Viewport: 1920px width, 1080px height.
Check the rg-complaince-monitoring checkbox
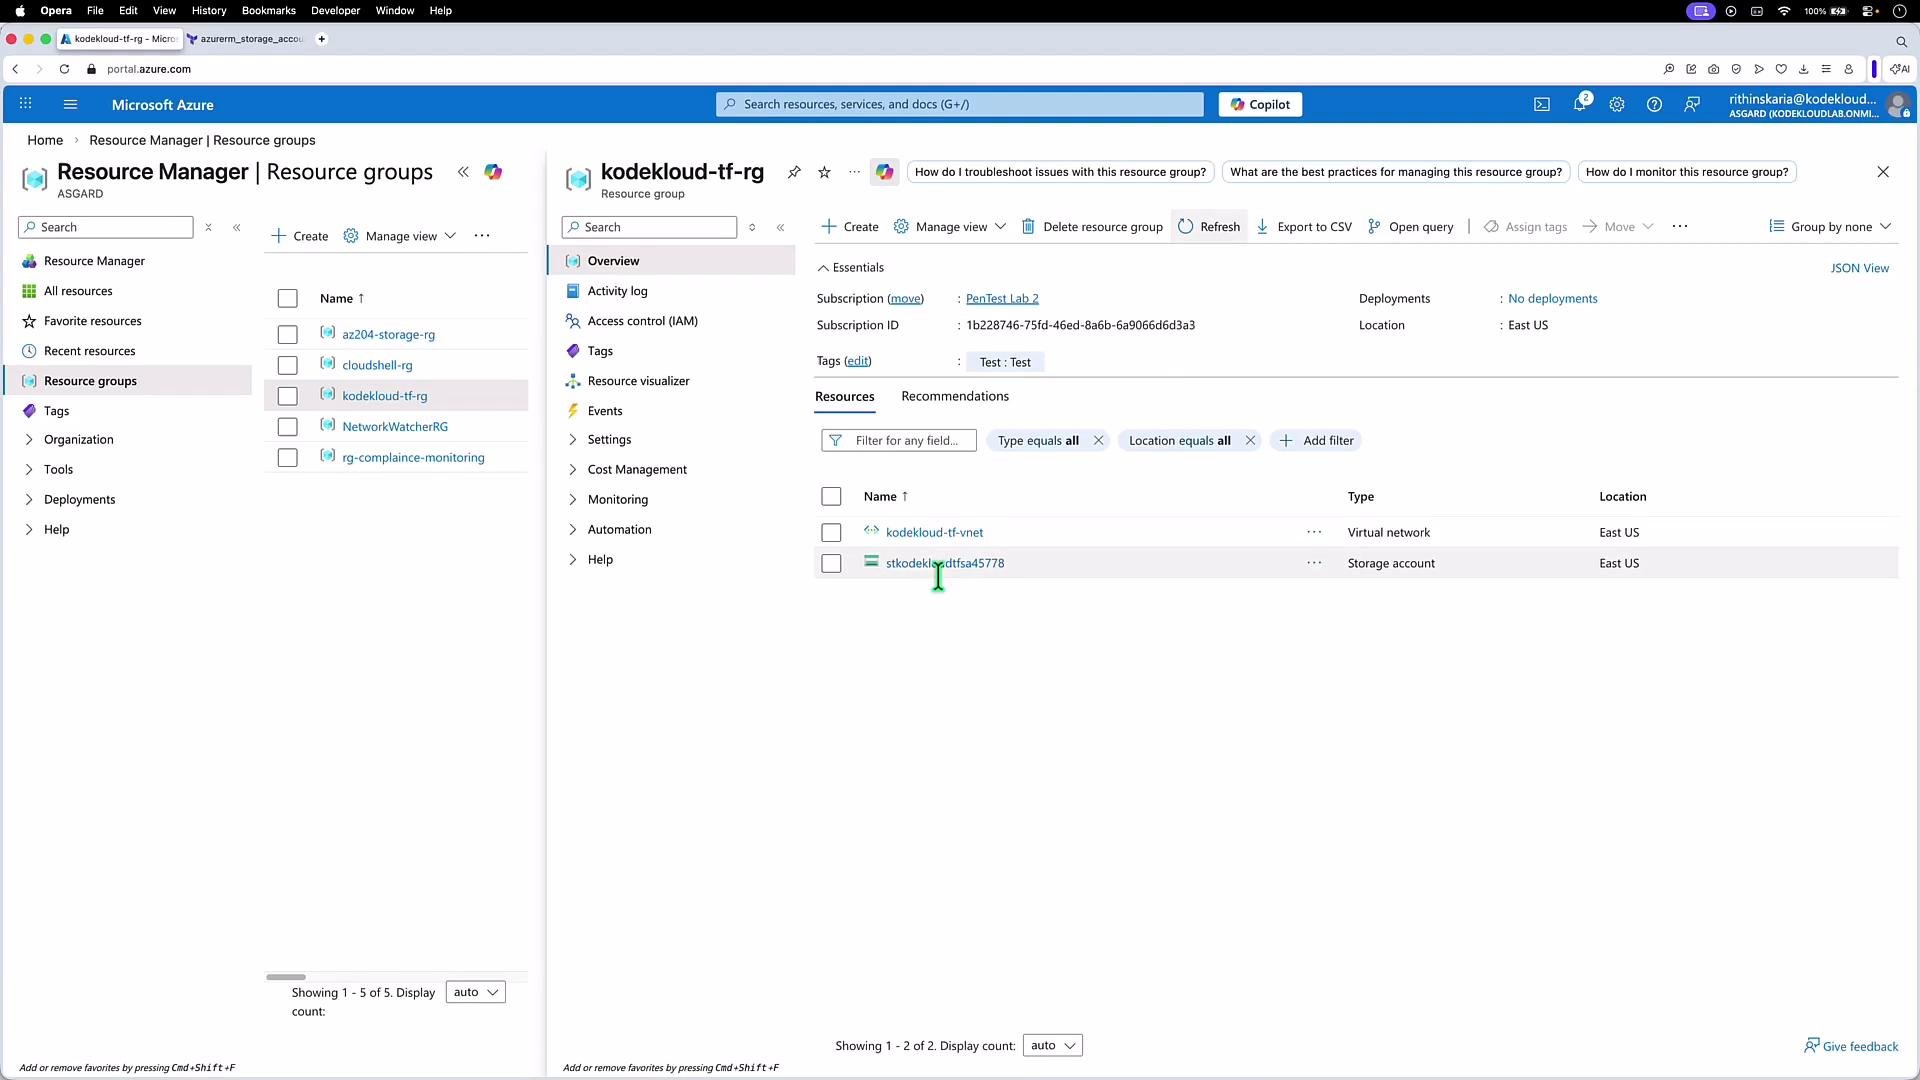tap(287, 458)
